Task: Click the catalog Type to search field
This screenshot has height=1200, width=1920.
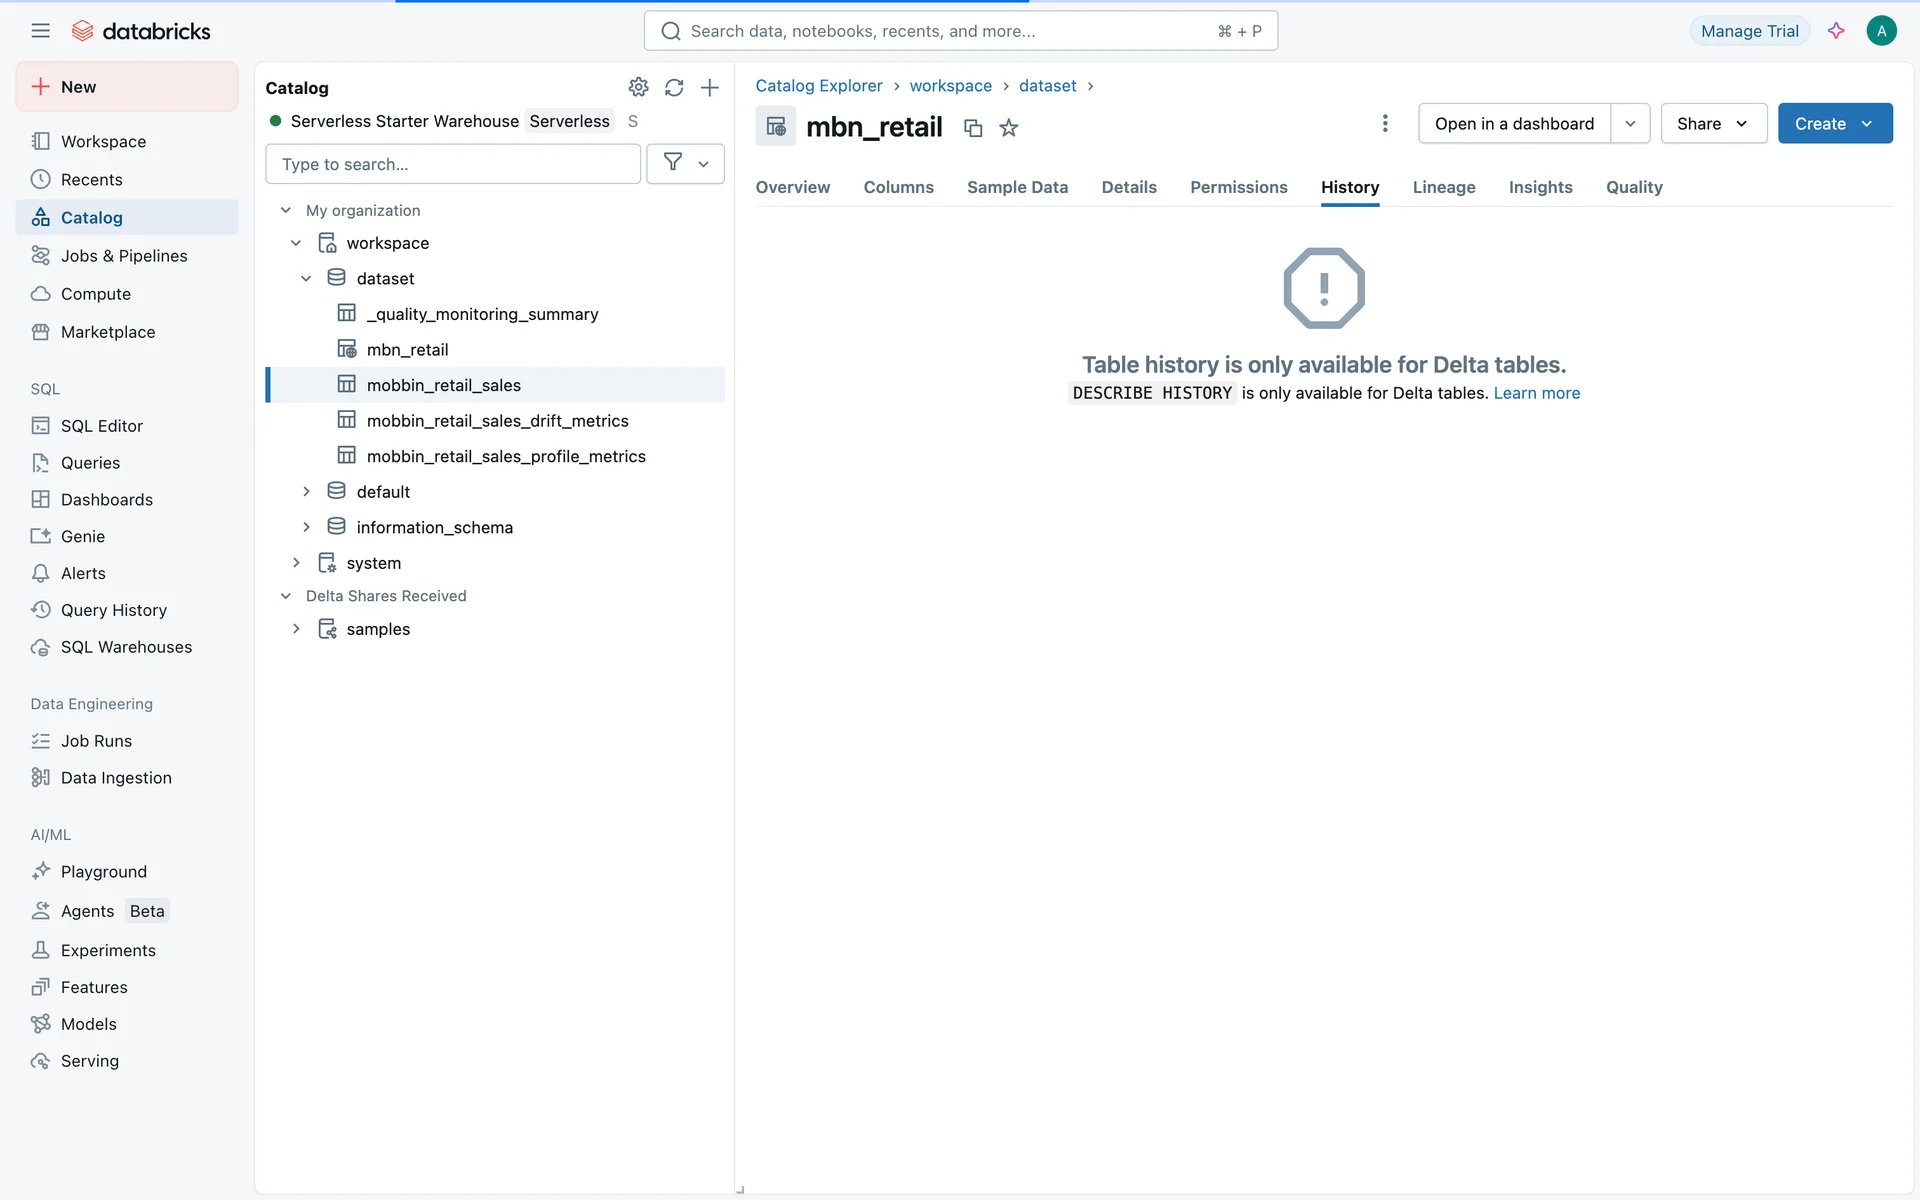Action: tap(452, 164)
